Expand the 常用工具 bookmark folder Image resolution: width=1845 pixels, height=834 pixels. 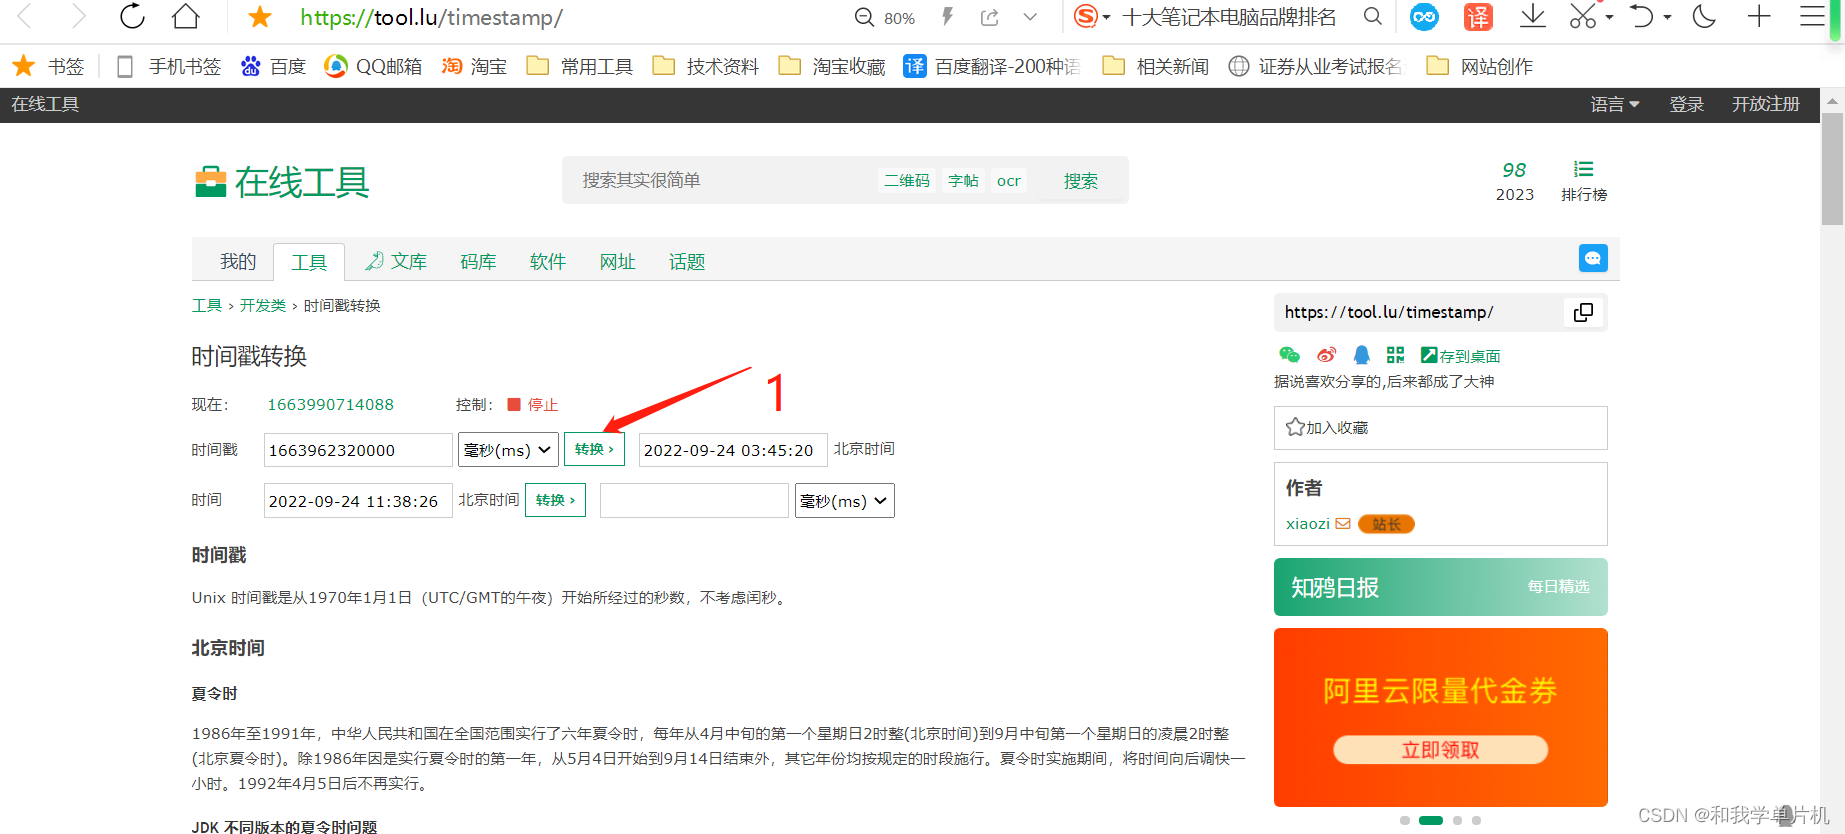(580, 66)
